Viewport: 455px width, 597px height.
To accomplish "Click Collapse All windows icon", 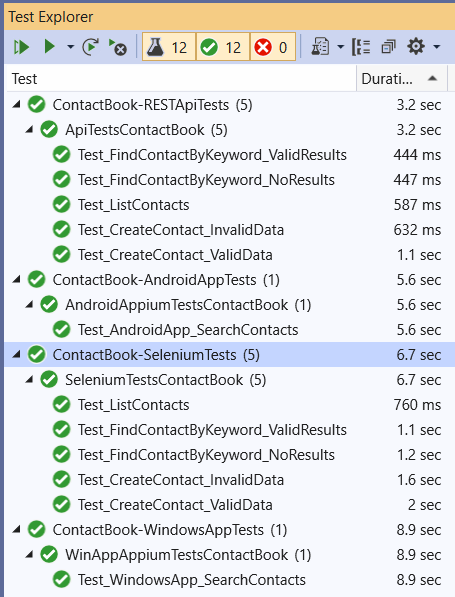I will [388, 47].
